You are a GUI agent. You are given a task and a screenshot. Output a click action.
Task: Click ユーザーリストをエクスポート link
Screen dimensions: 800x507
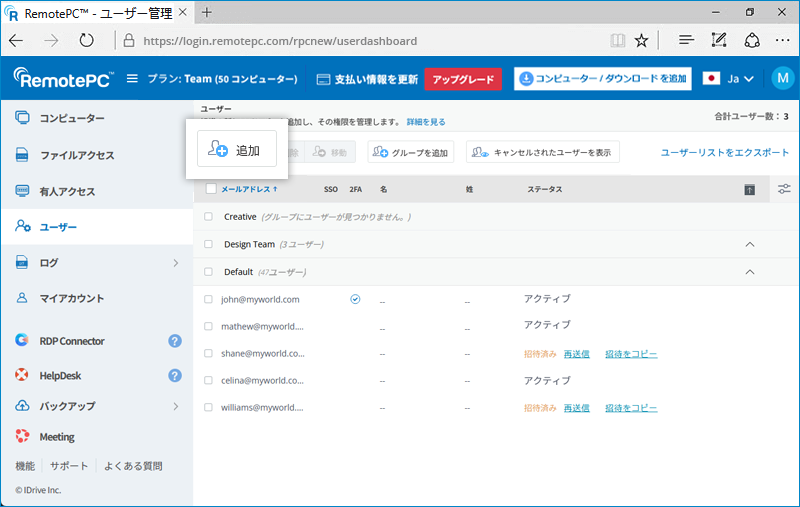click(x=725, y=152)
